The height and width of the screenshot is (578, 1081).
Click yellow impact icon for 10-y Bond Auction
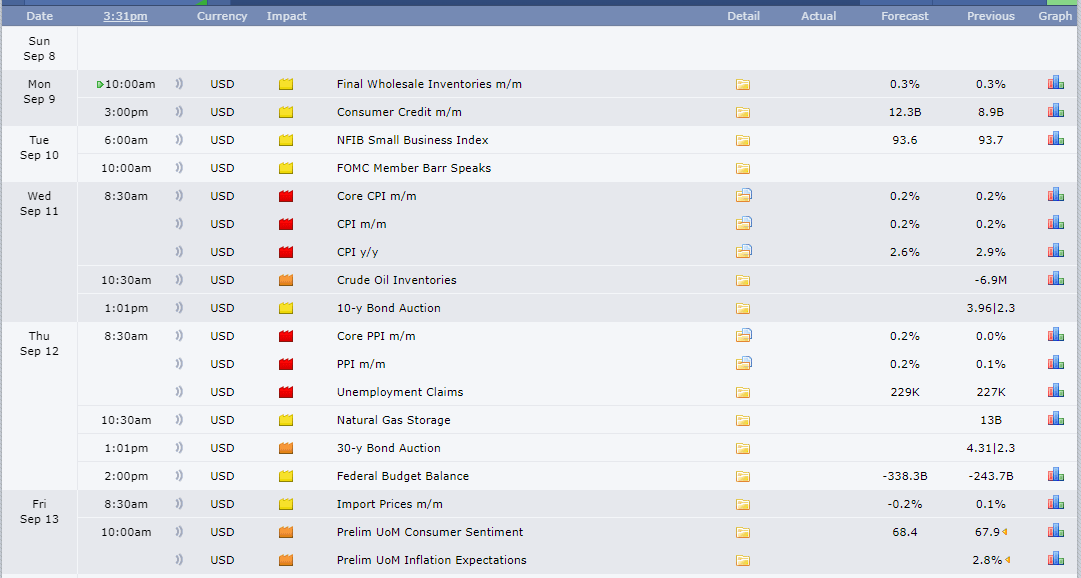286,308
